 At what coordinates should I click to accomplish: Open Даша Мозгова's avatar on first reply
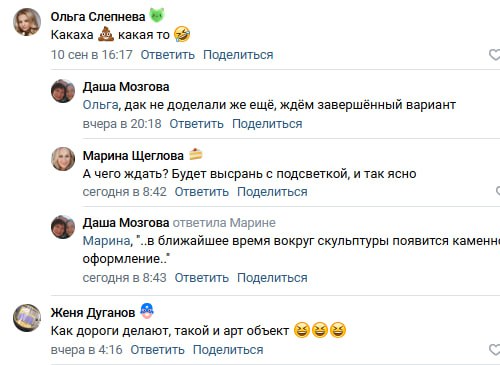click(x=63, y=91)
